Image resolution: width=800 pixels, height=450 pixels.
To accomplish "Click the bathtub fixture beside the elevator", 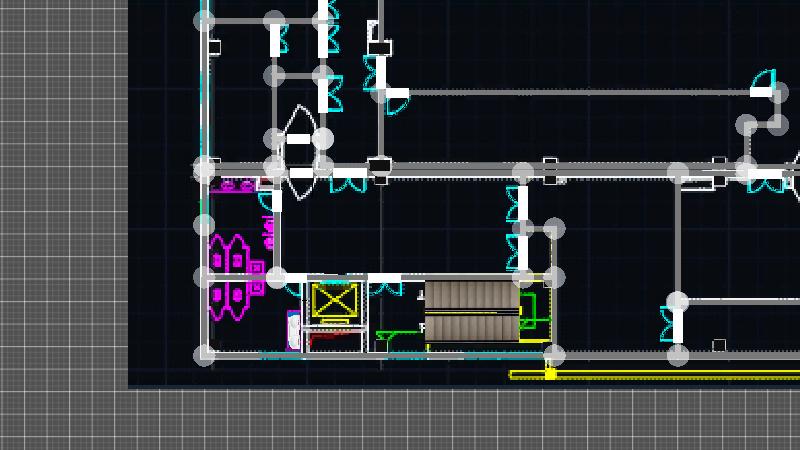I will 293,331.
